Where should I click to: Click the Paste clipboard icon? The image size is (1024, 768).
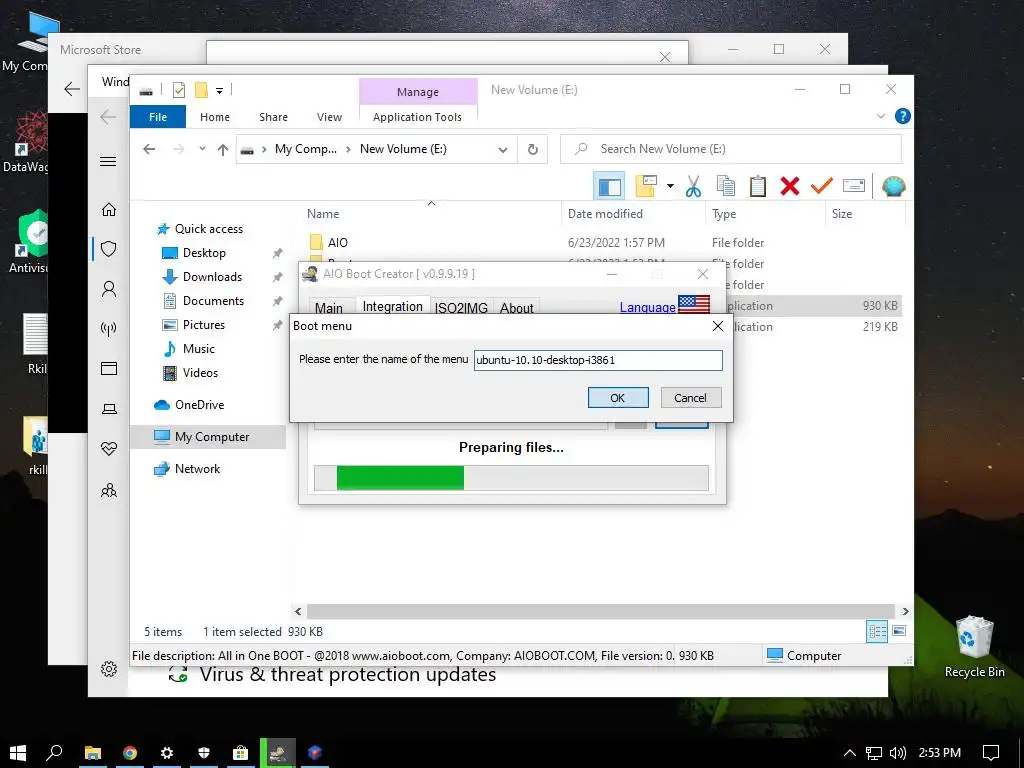point(758,186)
